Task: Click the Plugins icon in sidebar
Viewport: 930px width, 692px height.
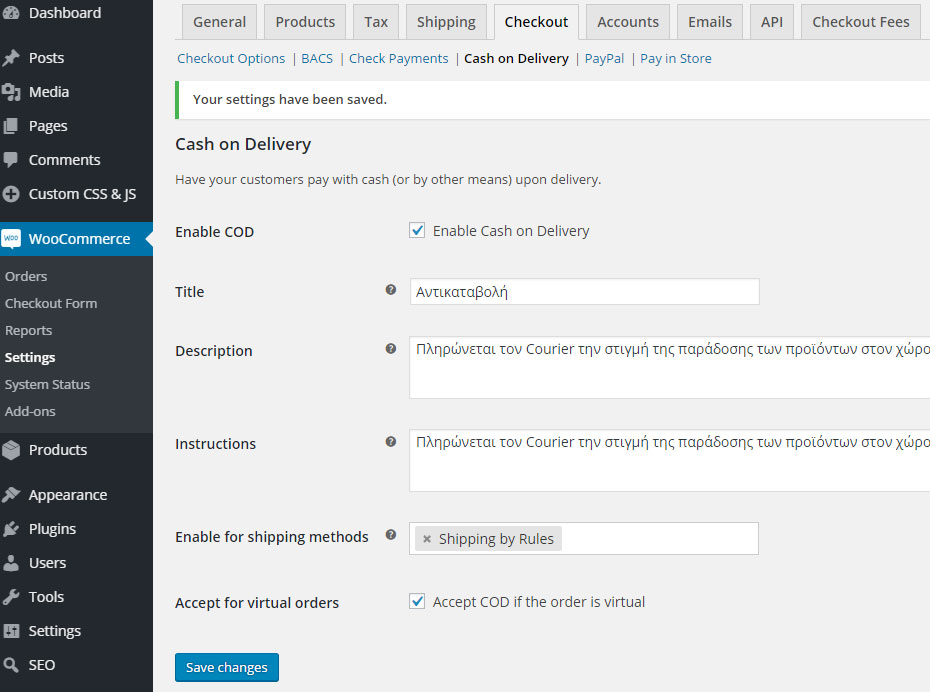Action: 12,529
